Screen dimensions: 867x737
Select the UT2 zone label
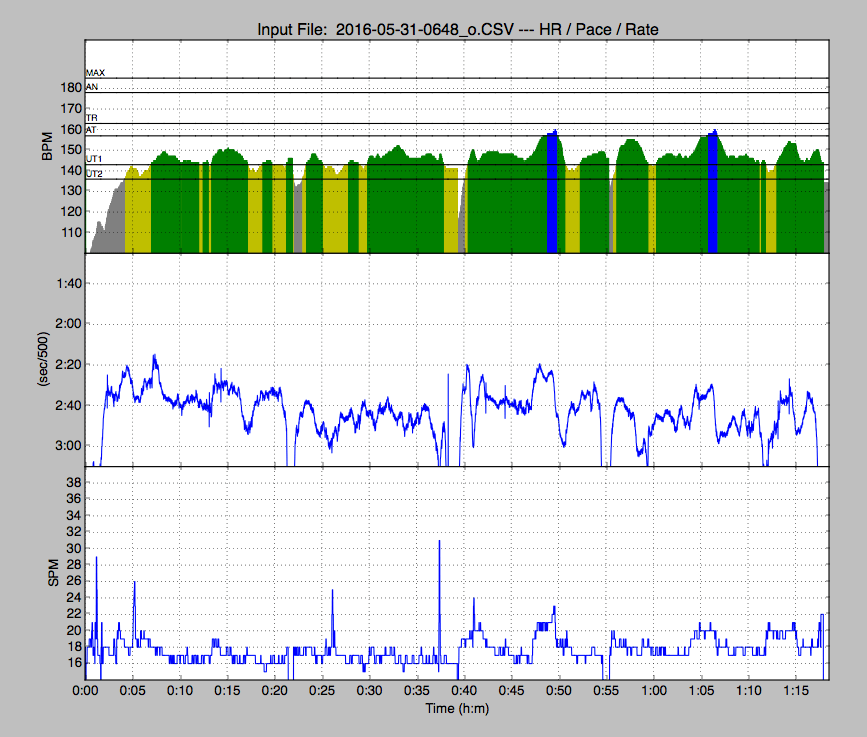pos(94,174)
